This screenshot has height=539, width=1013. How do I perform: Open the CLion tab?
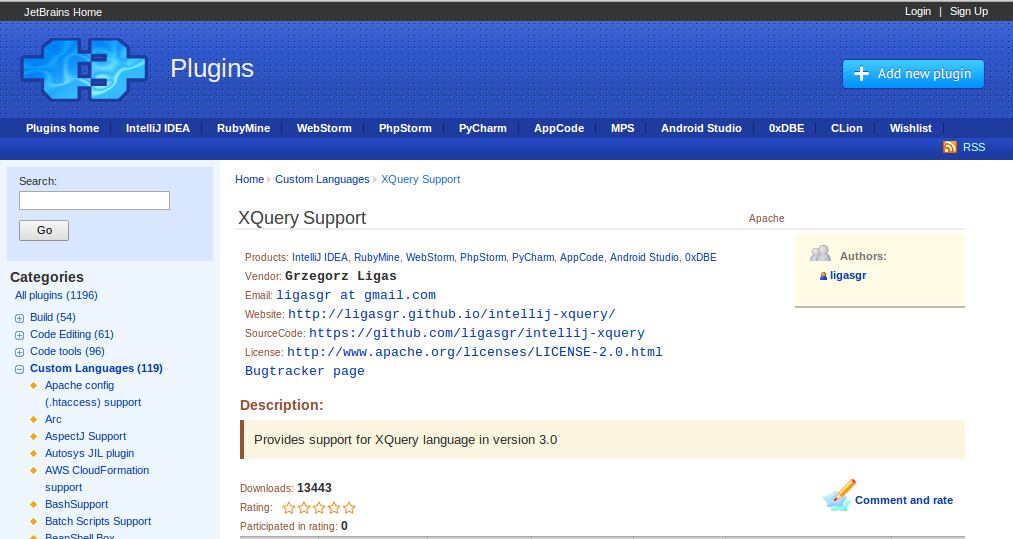[x=846, y=128]
